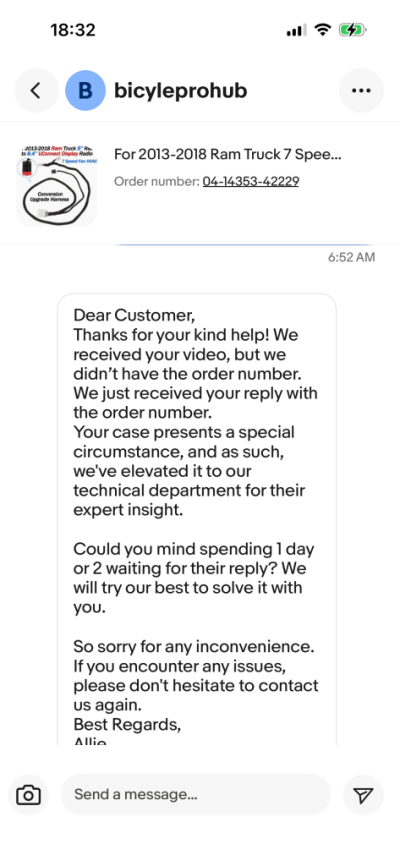Image resolution: width=400 pixels, height=866 pixels.
Task: Focus the 'Send a message...' text field
Action: tap(196, 795)
